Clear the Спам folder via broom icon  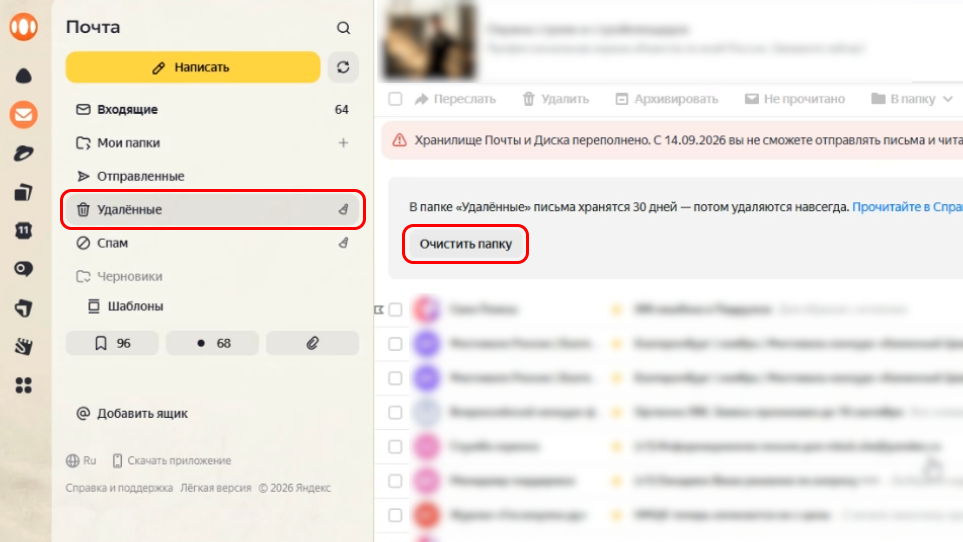344,243
